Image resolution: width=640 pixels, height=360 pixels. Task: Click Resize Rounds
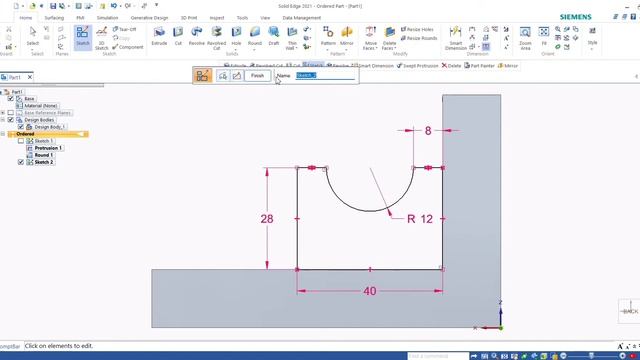tap(419, 38)
